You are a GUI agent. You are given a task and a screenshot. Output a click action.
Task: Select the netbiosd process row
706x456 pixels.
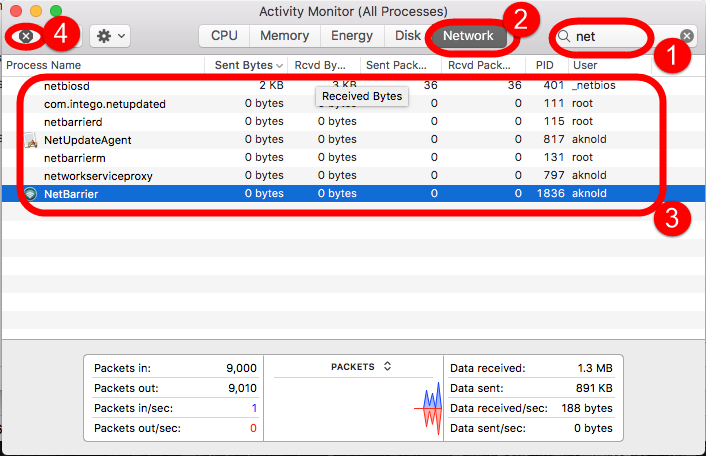pyautogui.click(x=150, y=86)
